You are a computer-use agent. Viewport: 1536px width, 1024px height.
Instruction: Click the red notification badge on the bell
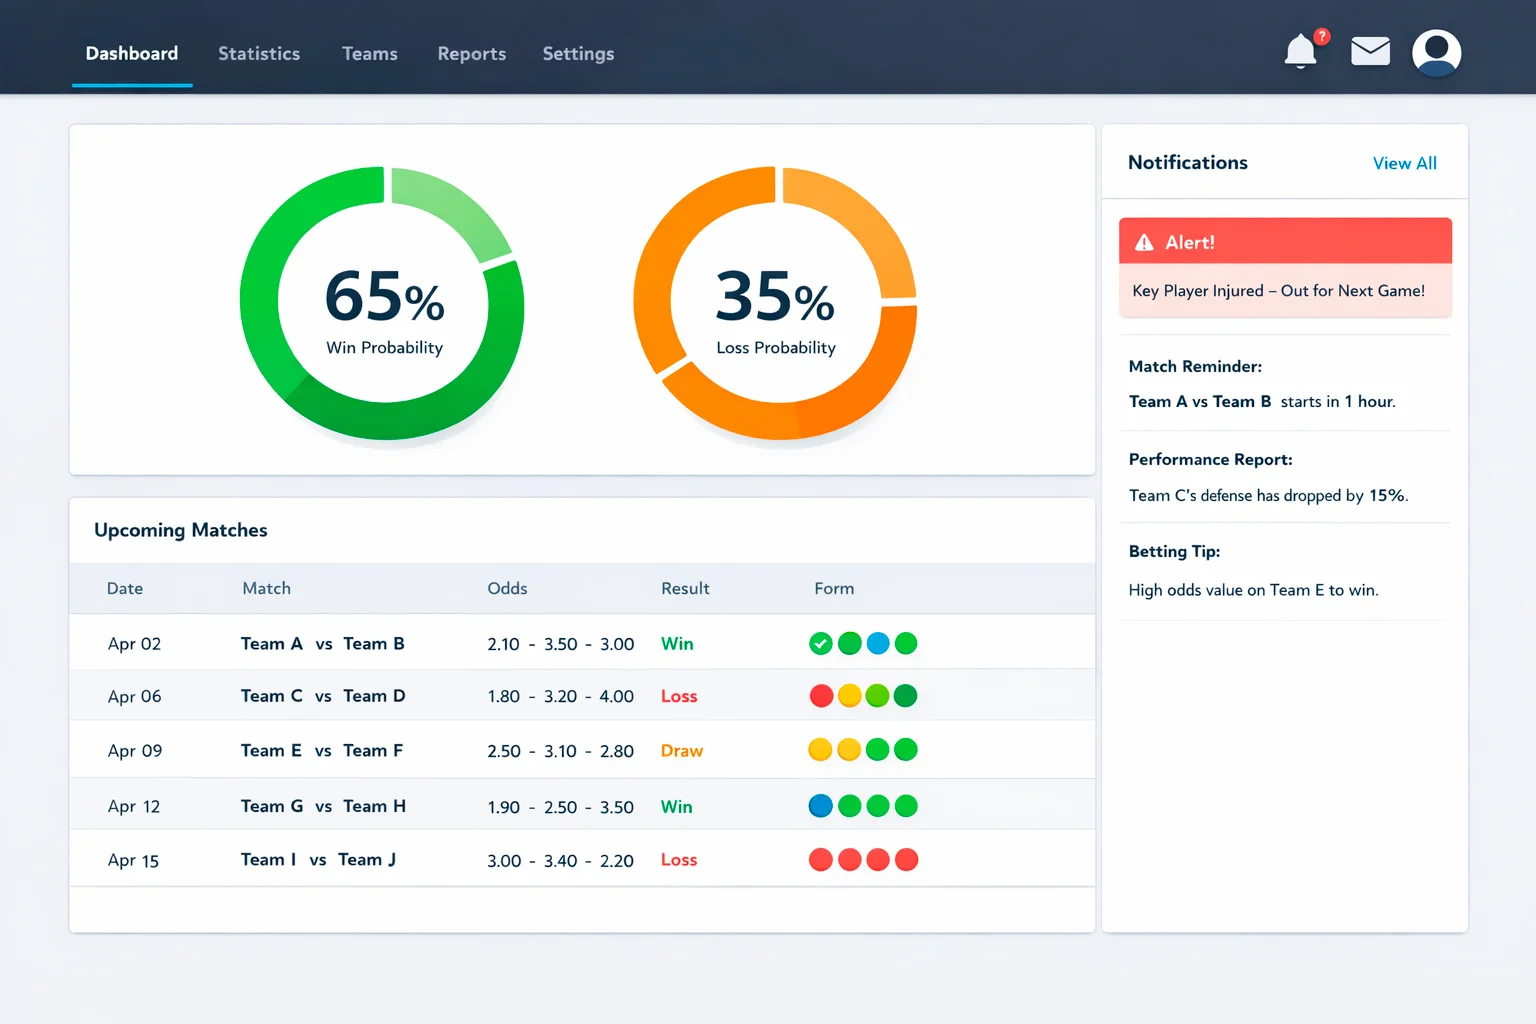point(1320,35)
